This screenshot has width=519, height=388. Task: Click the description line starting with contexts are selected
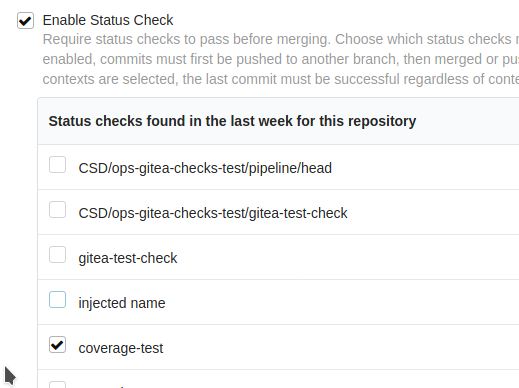pos(281,79)
